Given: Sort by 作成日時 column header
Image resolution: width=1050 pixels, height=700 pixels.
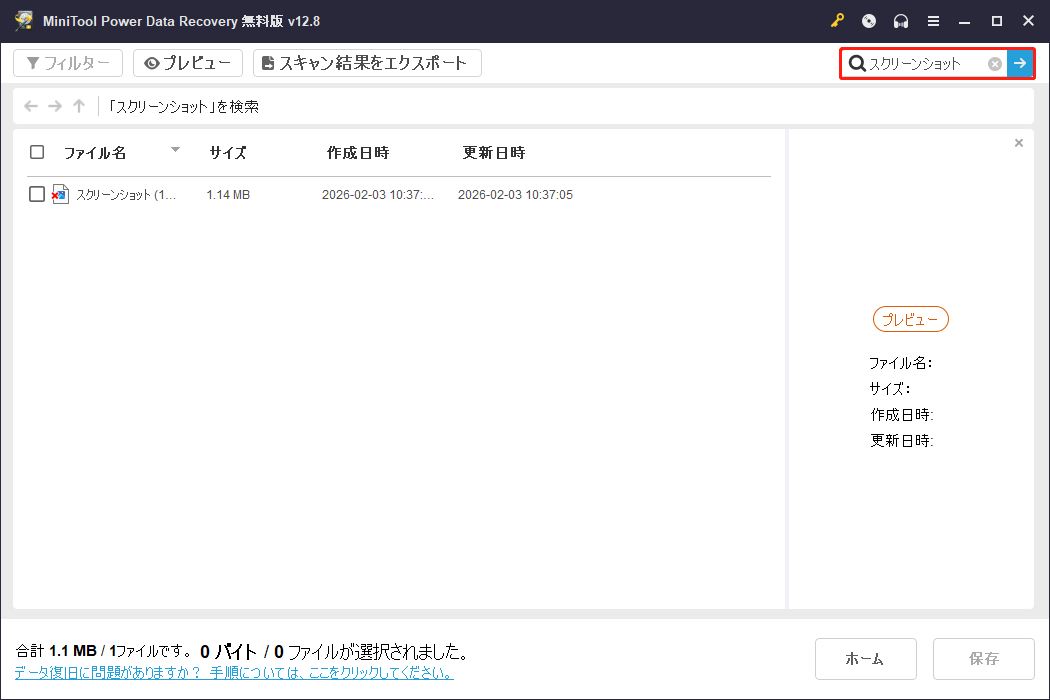Looking at the screenshot, I should tap(358, 153).
